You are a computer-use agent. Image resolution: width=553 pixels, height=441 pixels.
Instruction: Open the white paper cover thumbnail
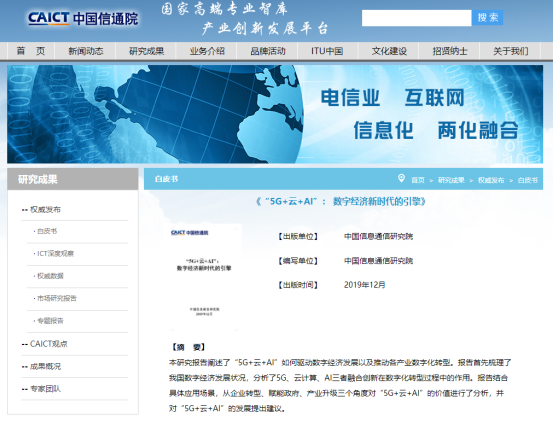click(x=205, y=278)
